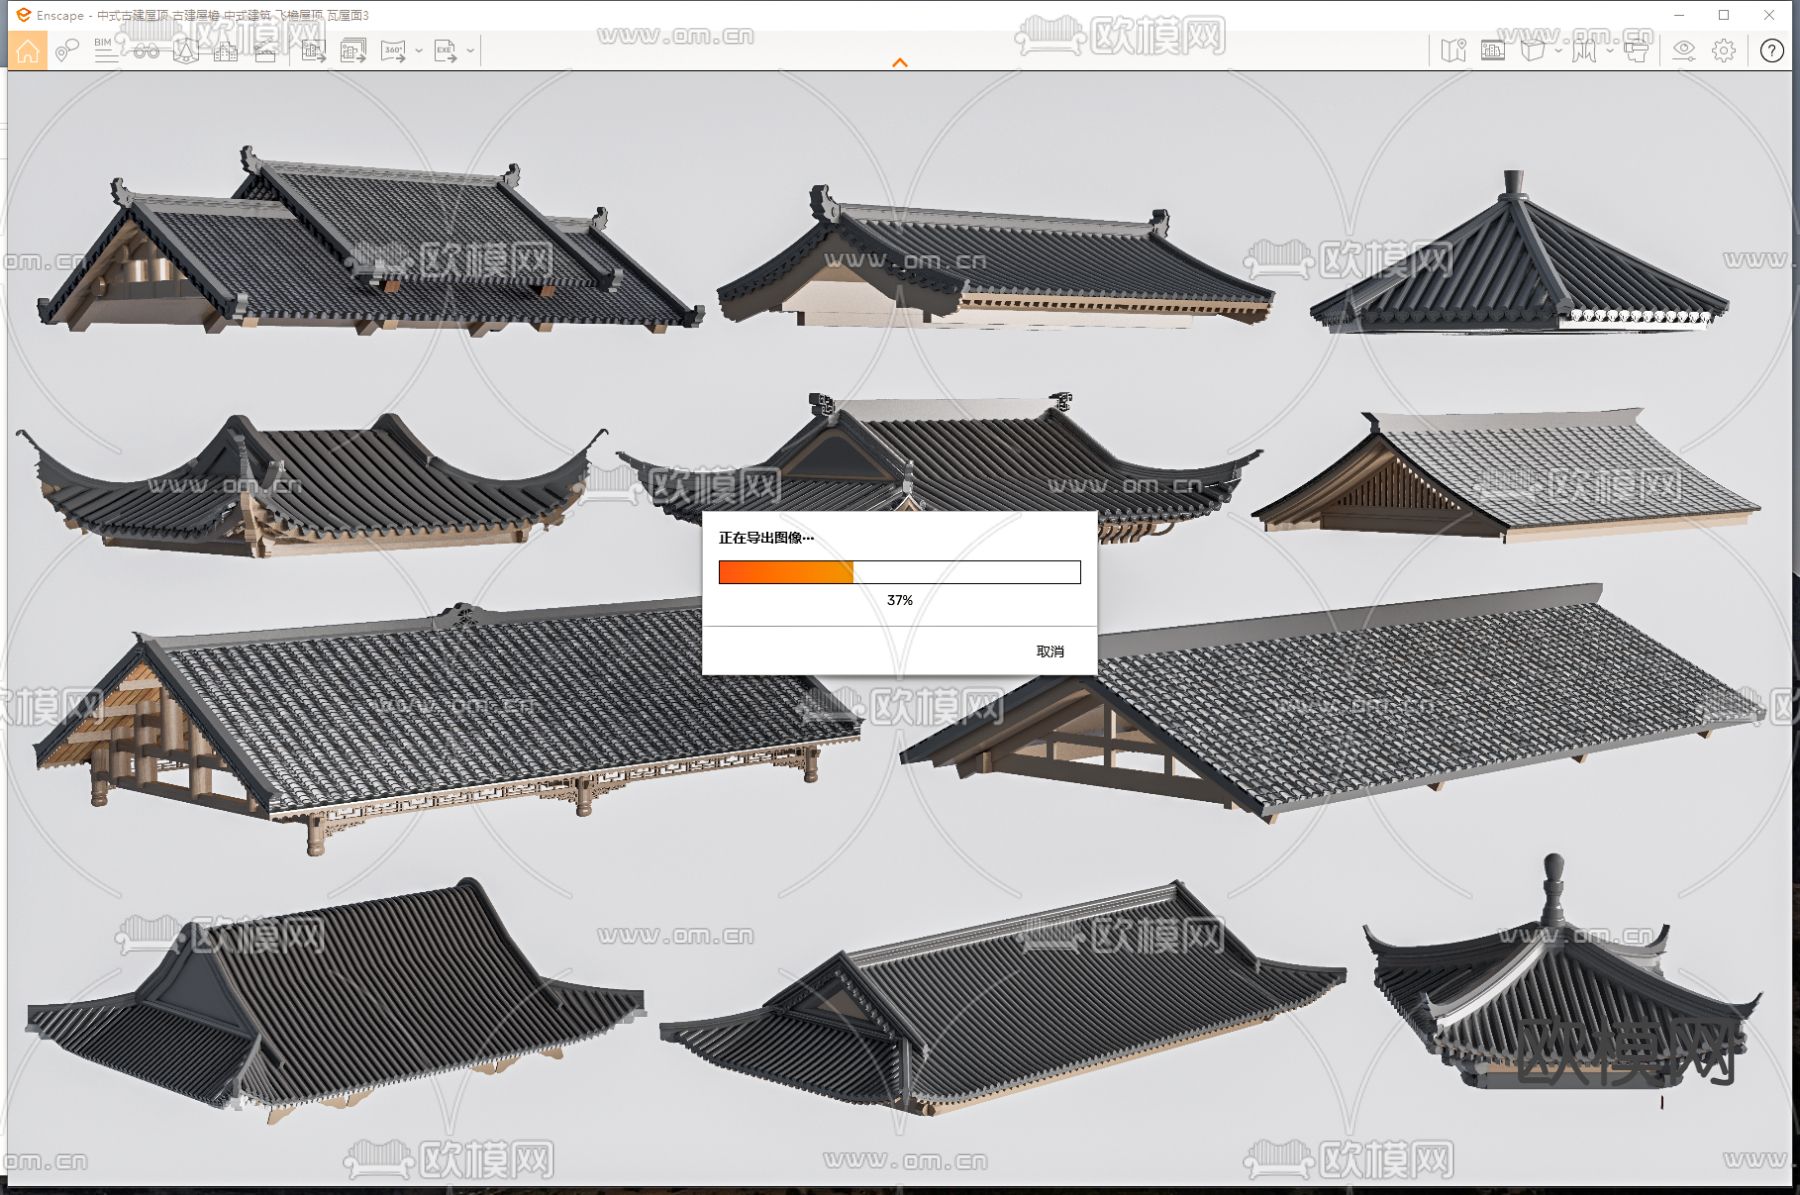Click the EXE standalone export icon

click(x=445, y=51)
